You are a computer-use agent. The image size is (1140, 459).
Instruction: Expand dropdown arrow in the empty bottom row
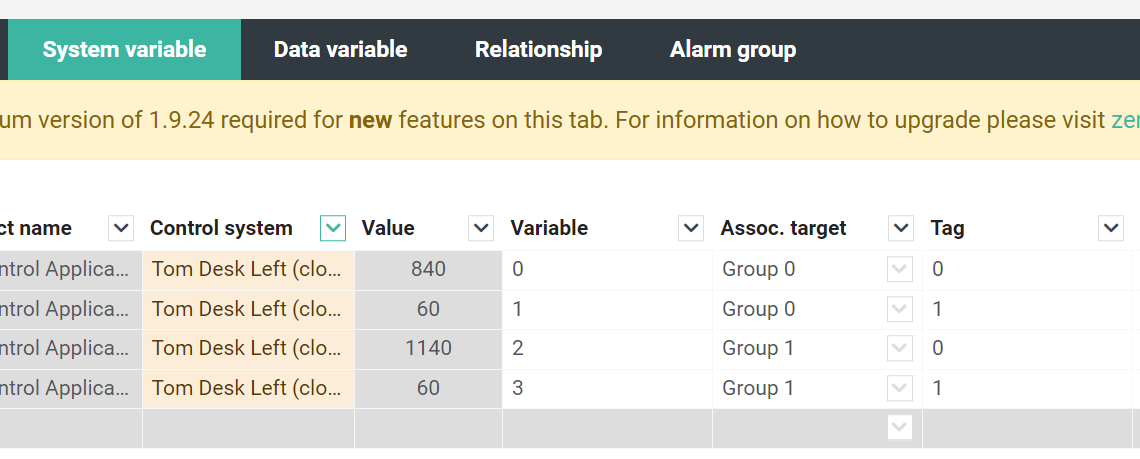point(900,427)
